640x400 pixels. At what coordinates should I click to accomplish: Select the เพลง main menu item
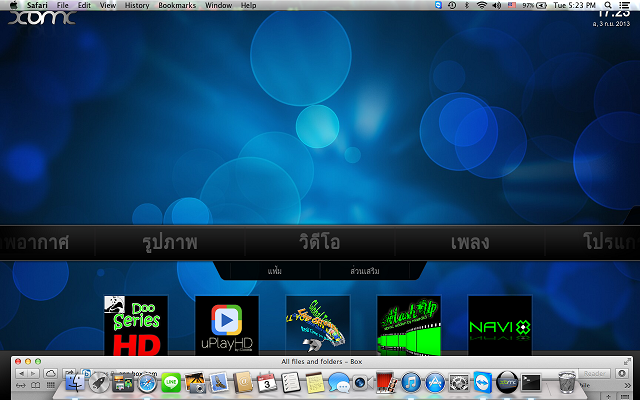point(470,242)
